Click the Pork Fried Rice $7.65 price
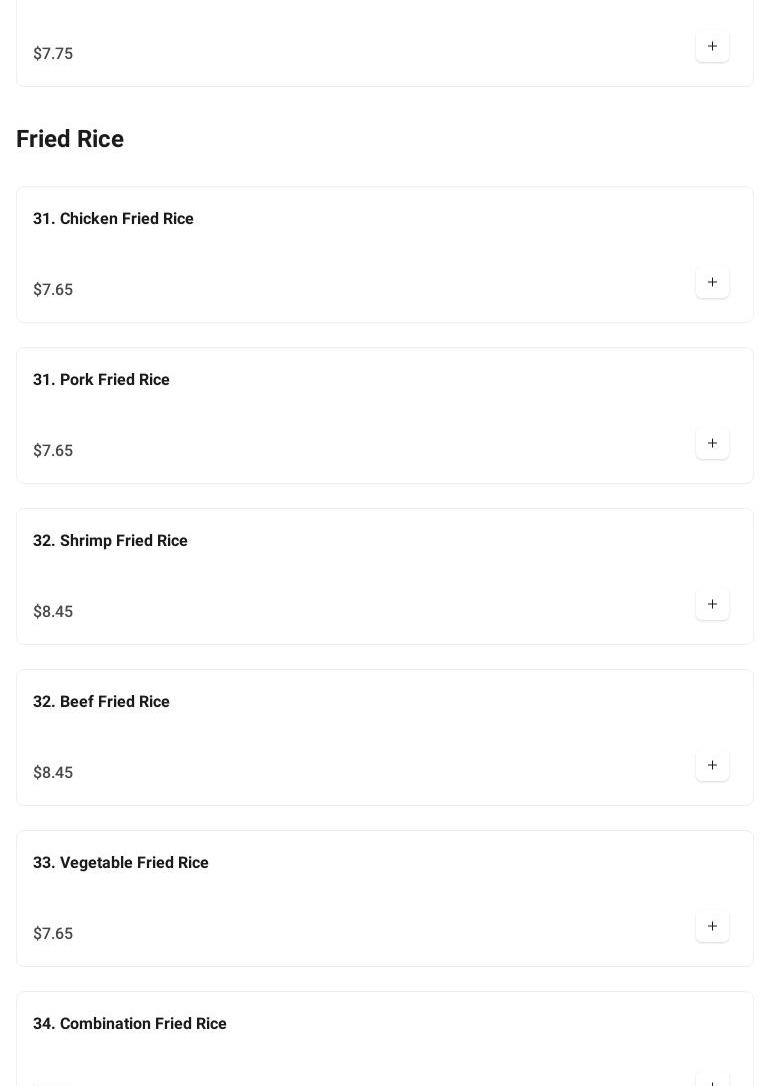 [x=53, y=451]
